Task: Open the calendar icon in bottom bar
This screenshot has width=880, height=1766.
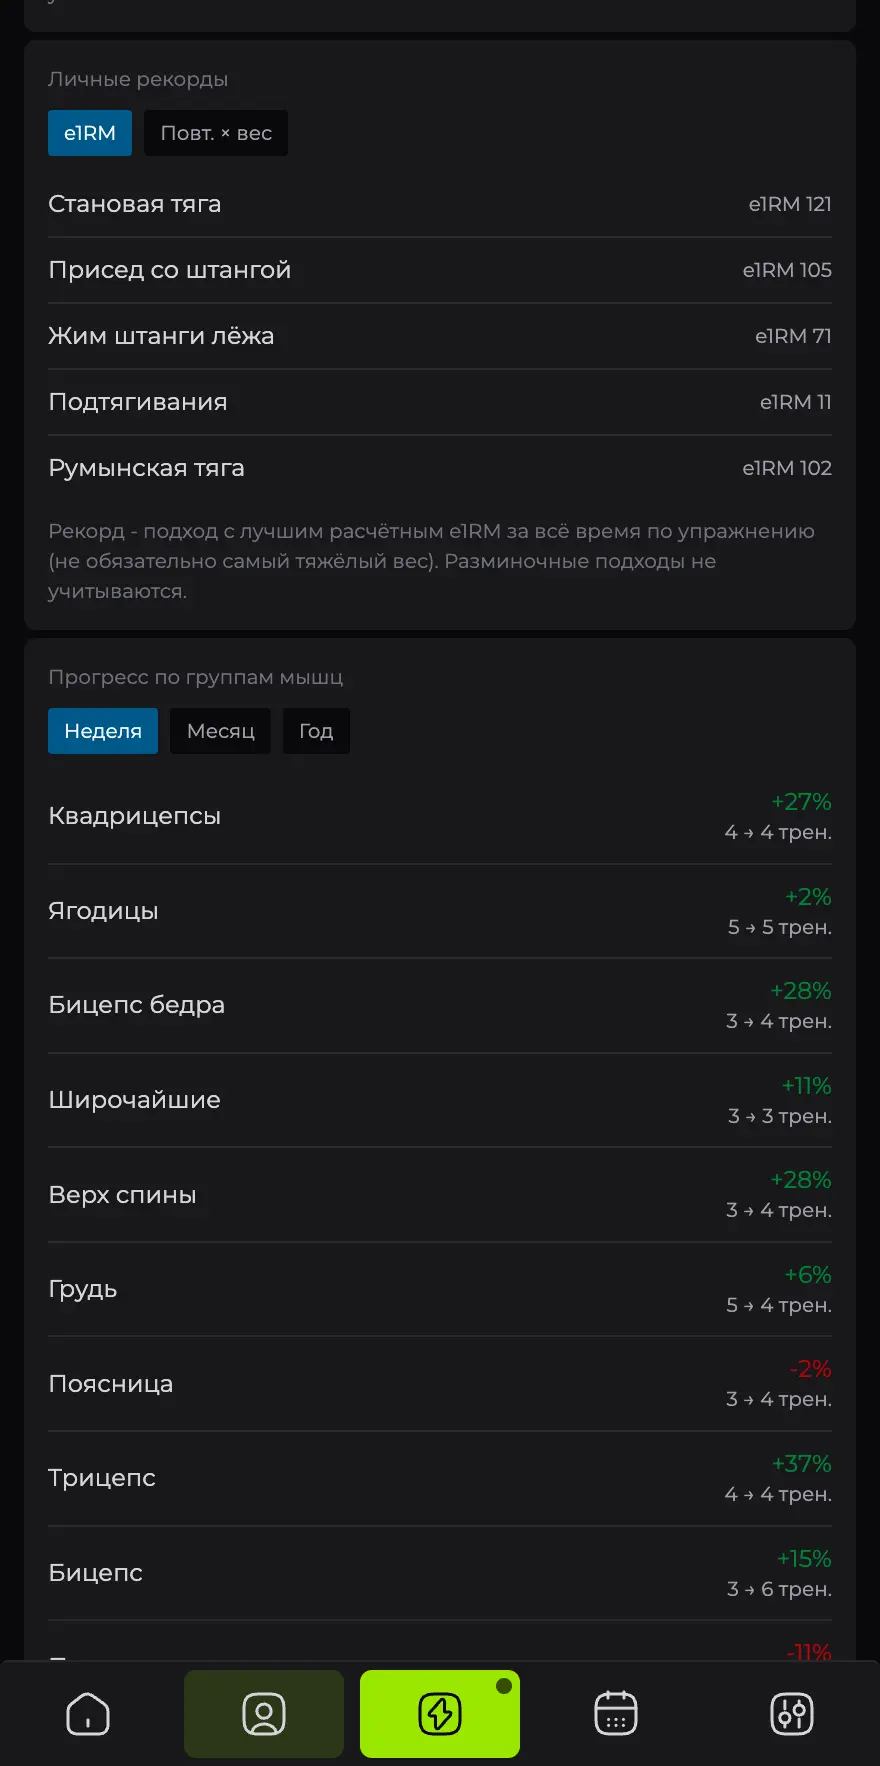Action: [616, 1714]
